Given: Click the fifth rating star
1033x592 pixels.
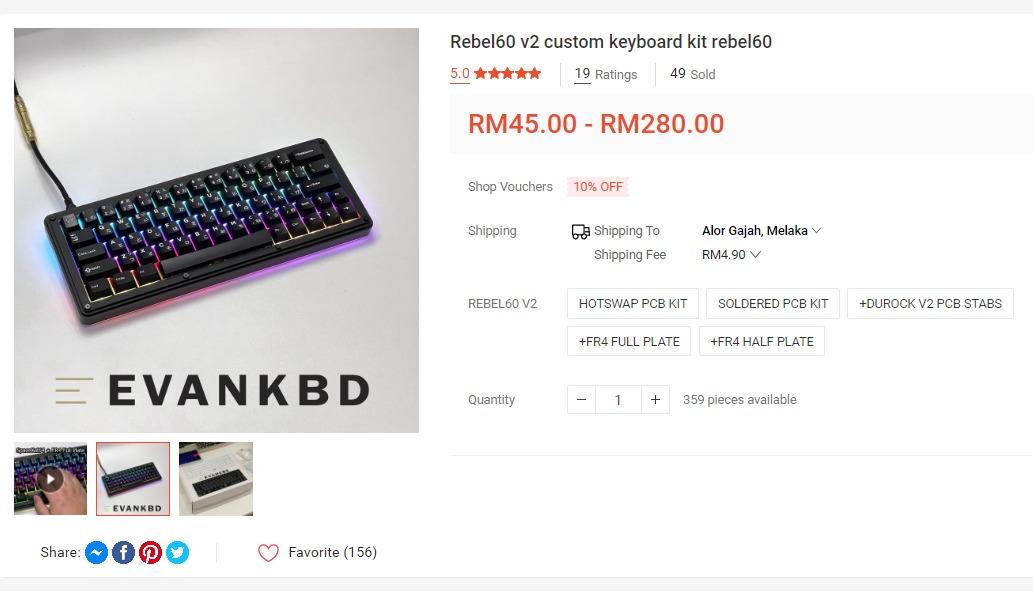Looking at the screenshot, I should point(535,73).
